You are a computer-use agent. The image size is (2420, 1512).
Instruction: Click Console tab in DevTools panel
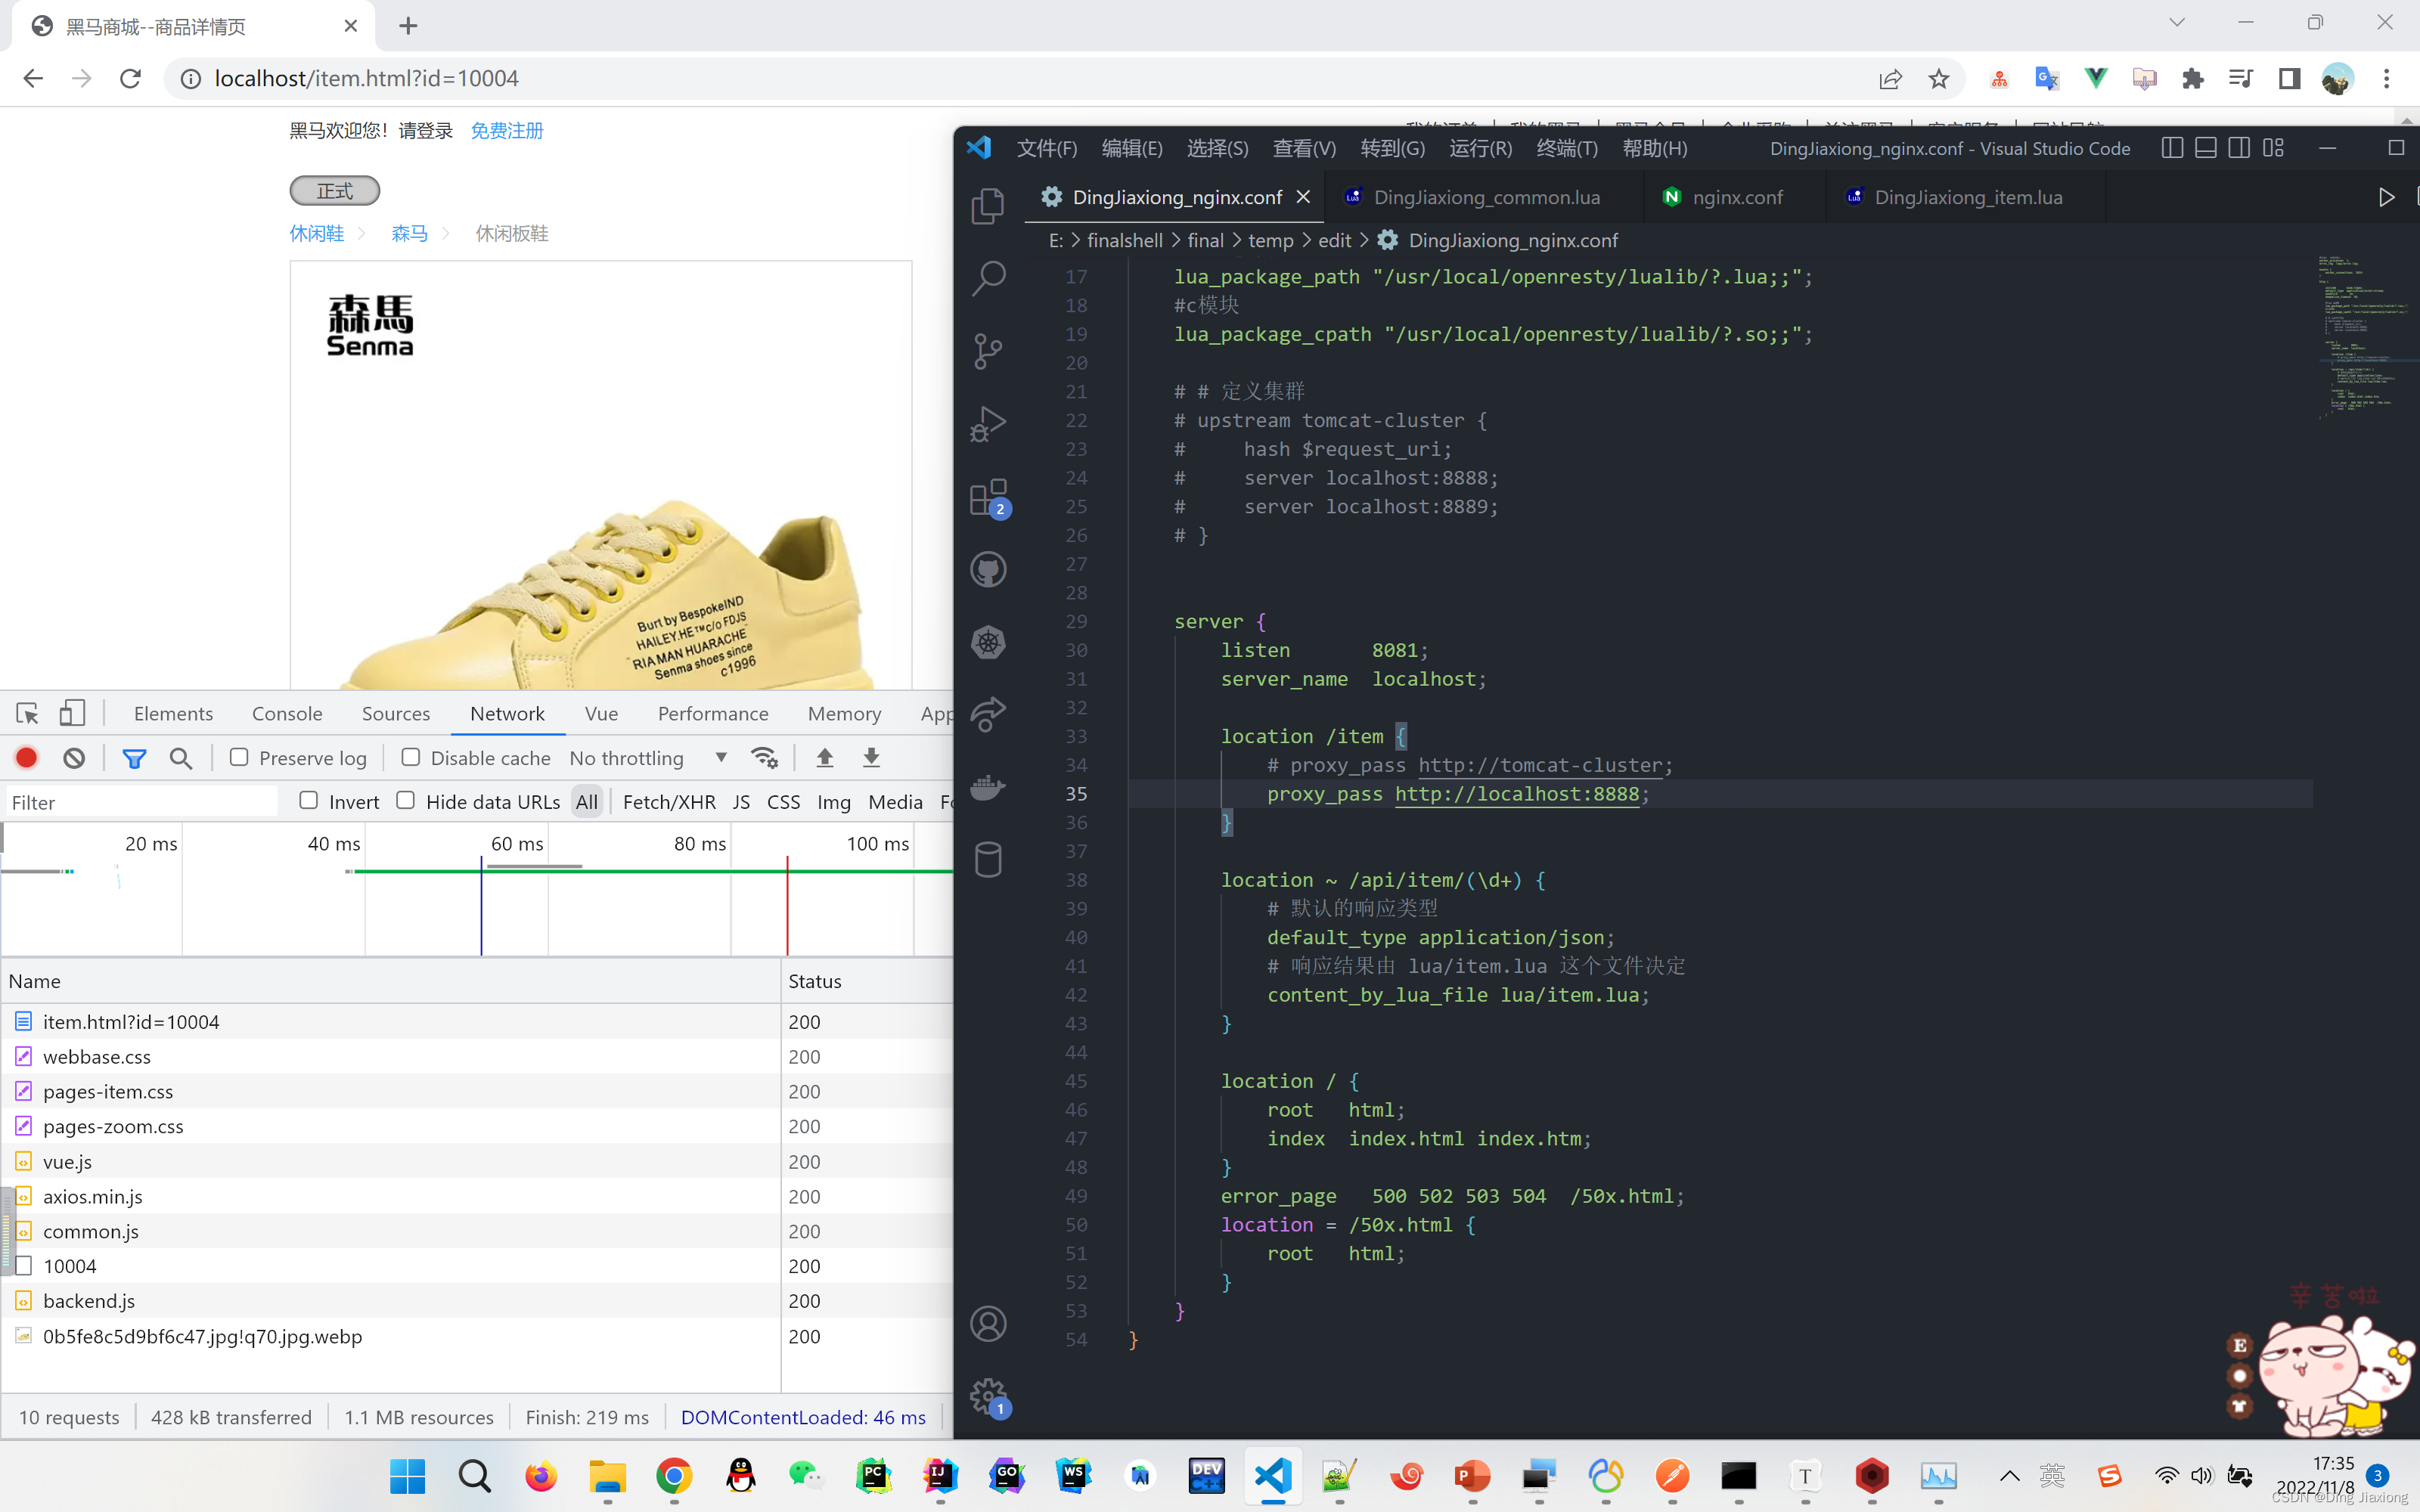click(x=287, y=712)
